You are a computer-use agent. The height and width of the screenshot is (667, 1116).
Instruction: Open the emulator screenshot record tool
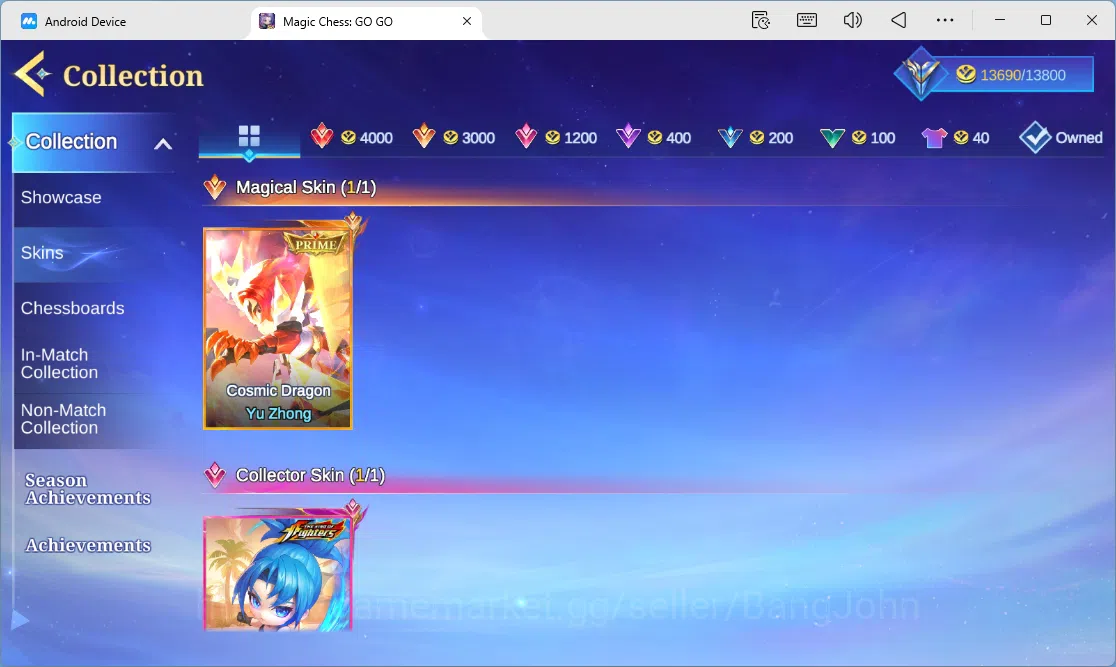tap(761, 21)
